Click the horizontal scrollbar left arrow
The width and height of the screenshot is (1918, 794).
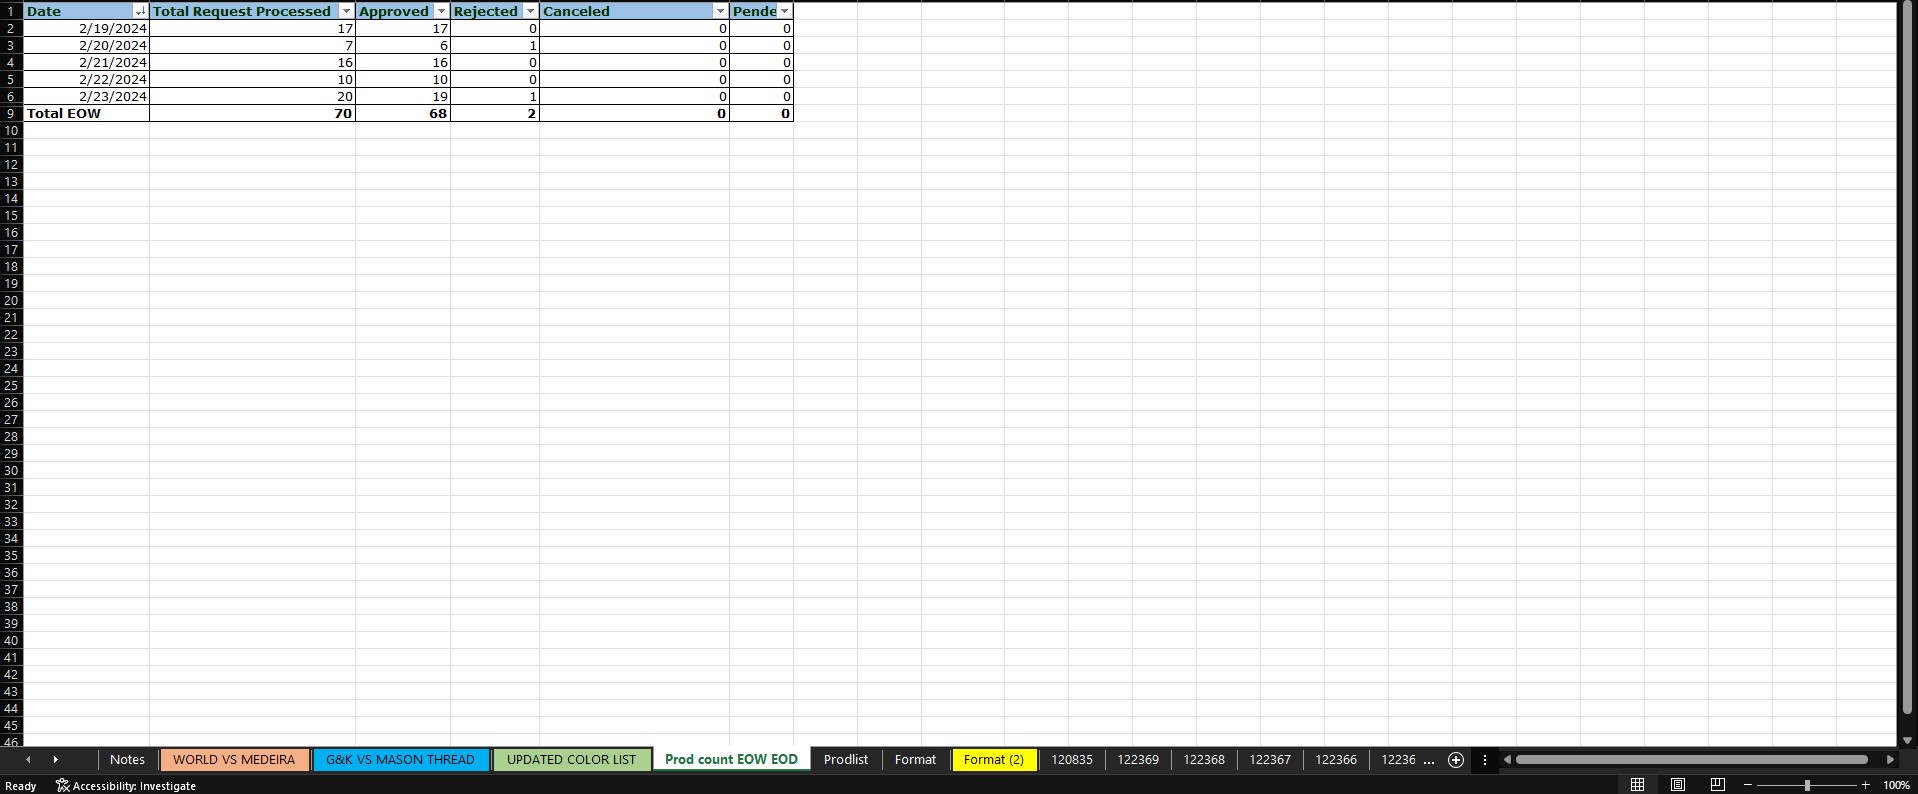coord(1507,760)
